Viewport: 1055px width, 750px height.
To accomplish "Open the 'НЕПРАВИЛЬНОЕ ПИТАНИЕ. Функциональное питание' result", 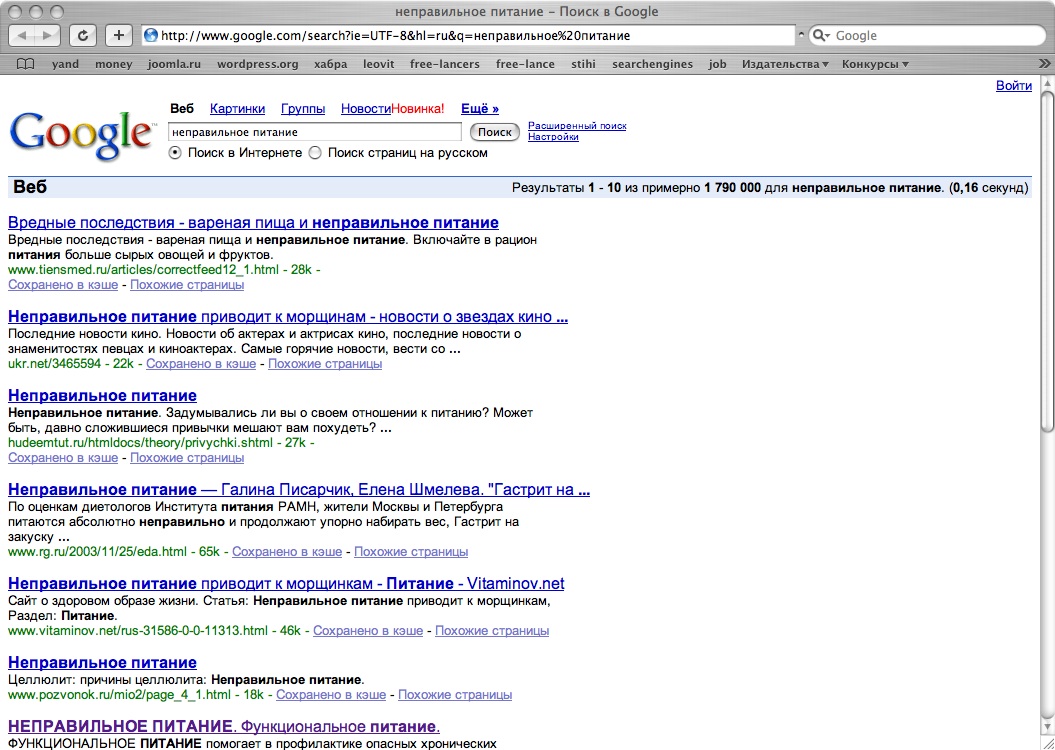I will click(x=224, y=727).
